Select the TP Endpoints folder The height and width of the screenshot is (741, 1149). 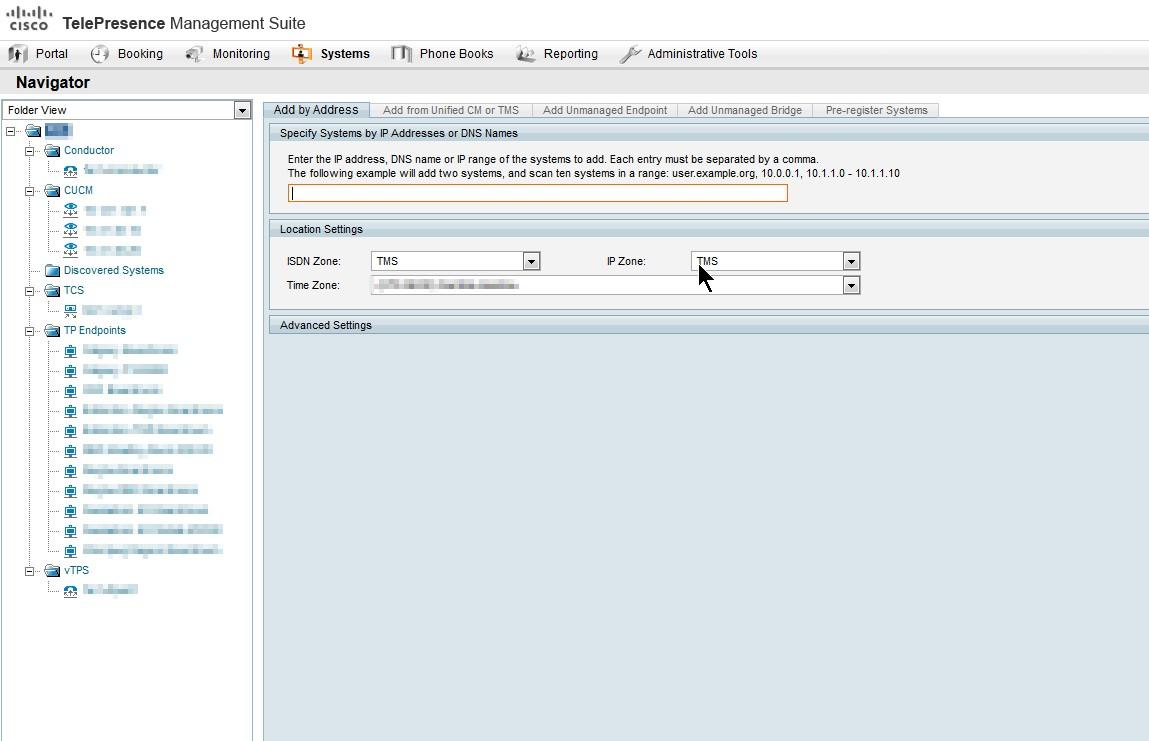95,330
